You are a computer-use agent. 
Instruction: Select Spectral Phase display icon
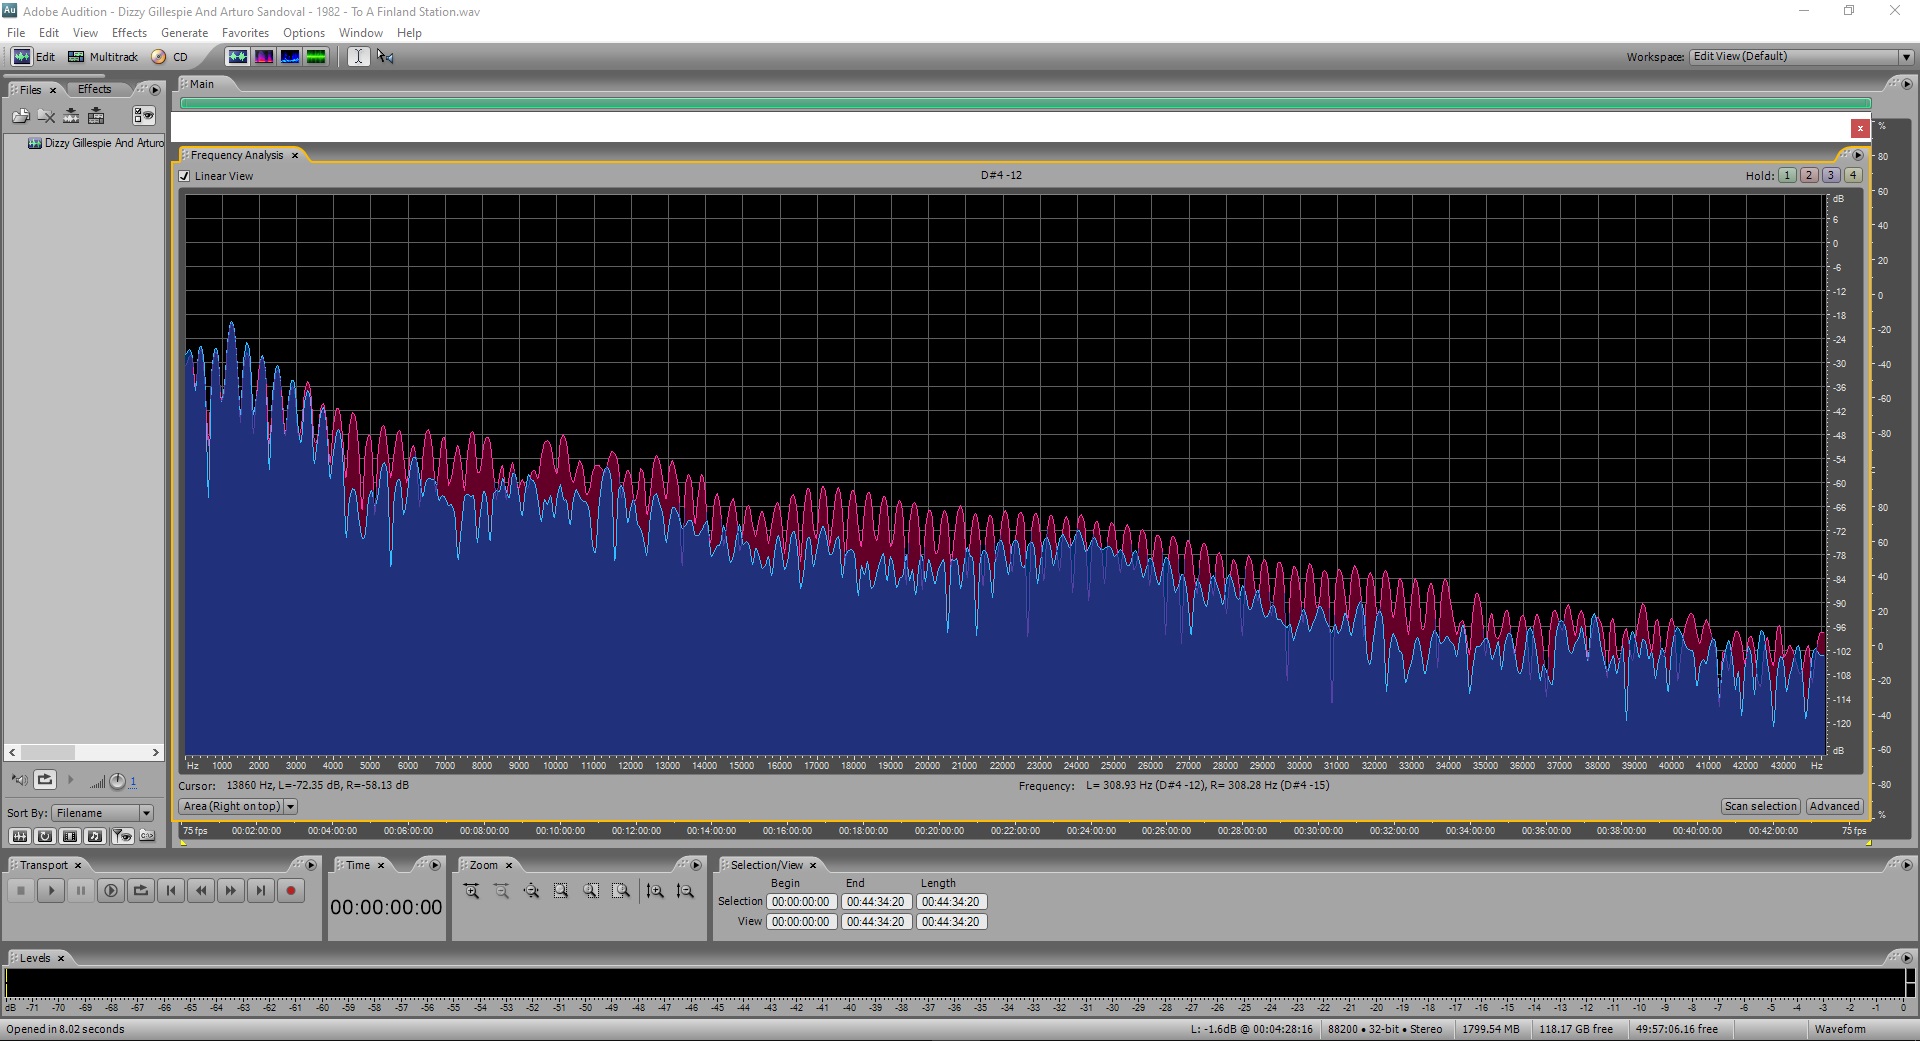pos(316,57)
